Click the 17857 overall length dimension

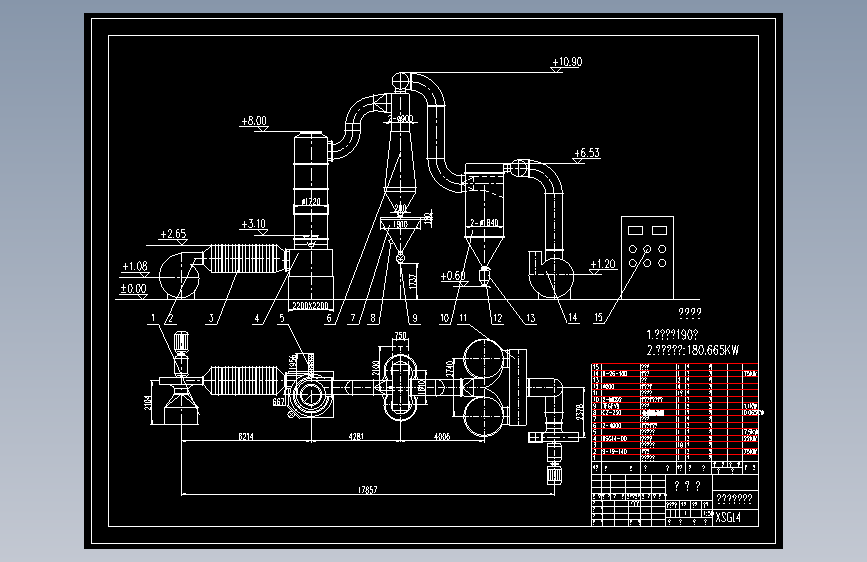point(367,490)
